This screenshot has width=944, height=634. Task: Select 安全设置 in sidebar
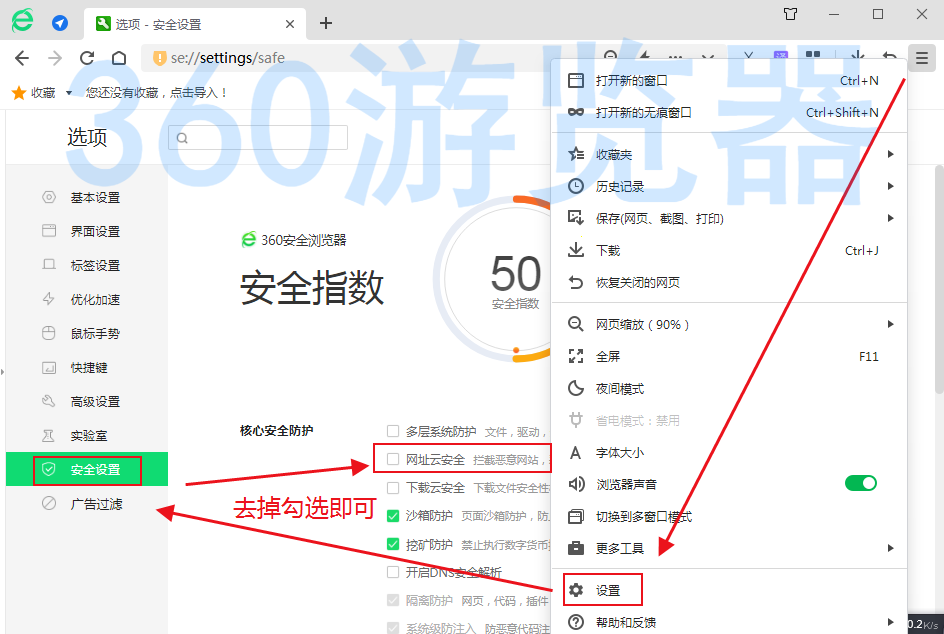(x=87, y=470)
